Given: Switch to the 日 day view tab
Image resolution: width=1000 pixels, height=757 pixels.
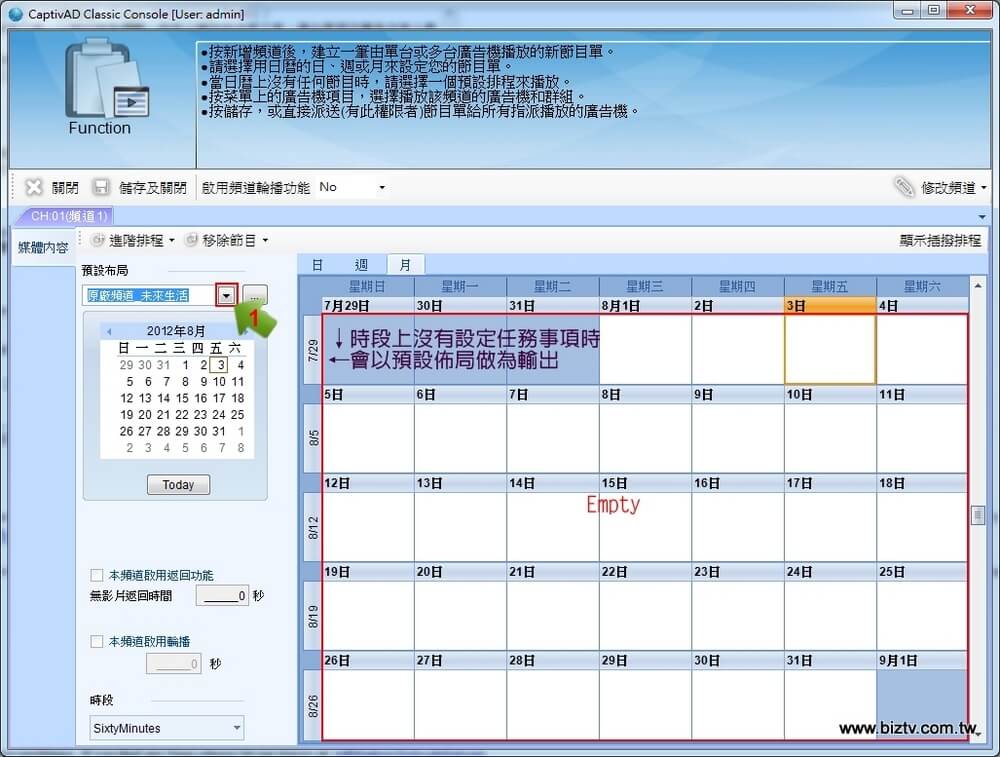Looking at the screenshot, I should coord(317,265).
